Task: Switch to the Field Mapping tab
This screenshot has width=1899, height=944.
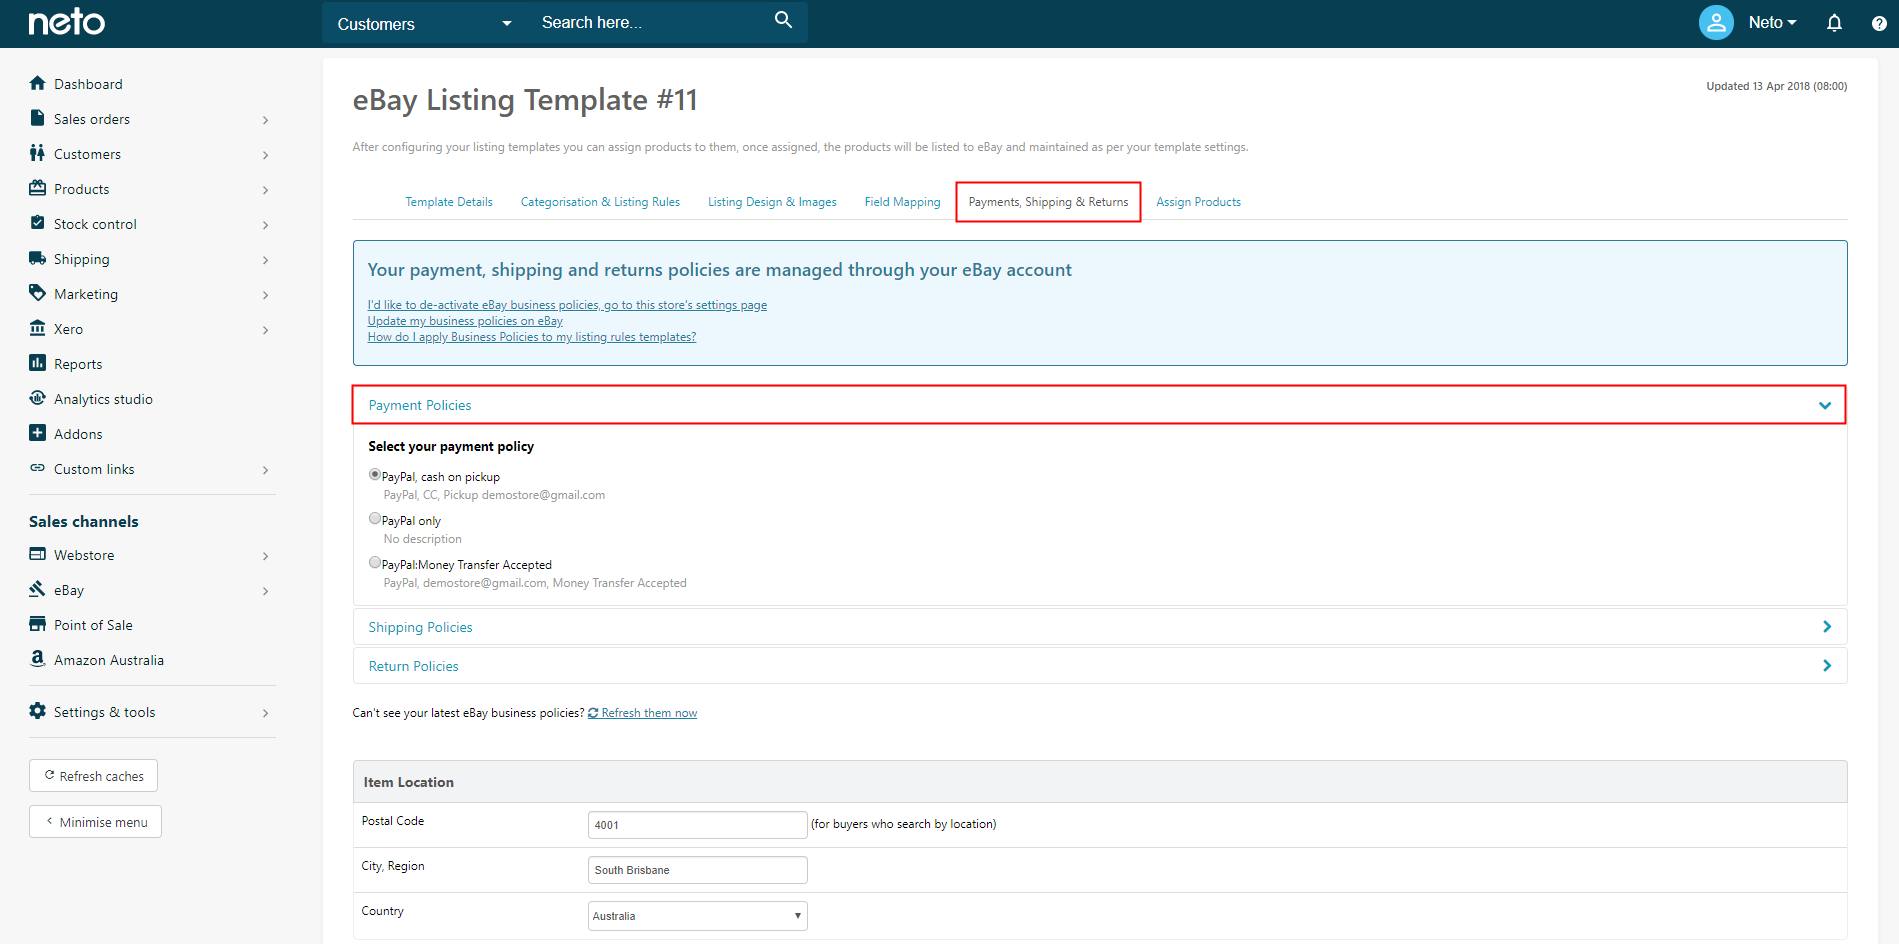Action: tap(902, 202)
